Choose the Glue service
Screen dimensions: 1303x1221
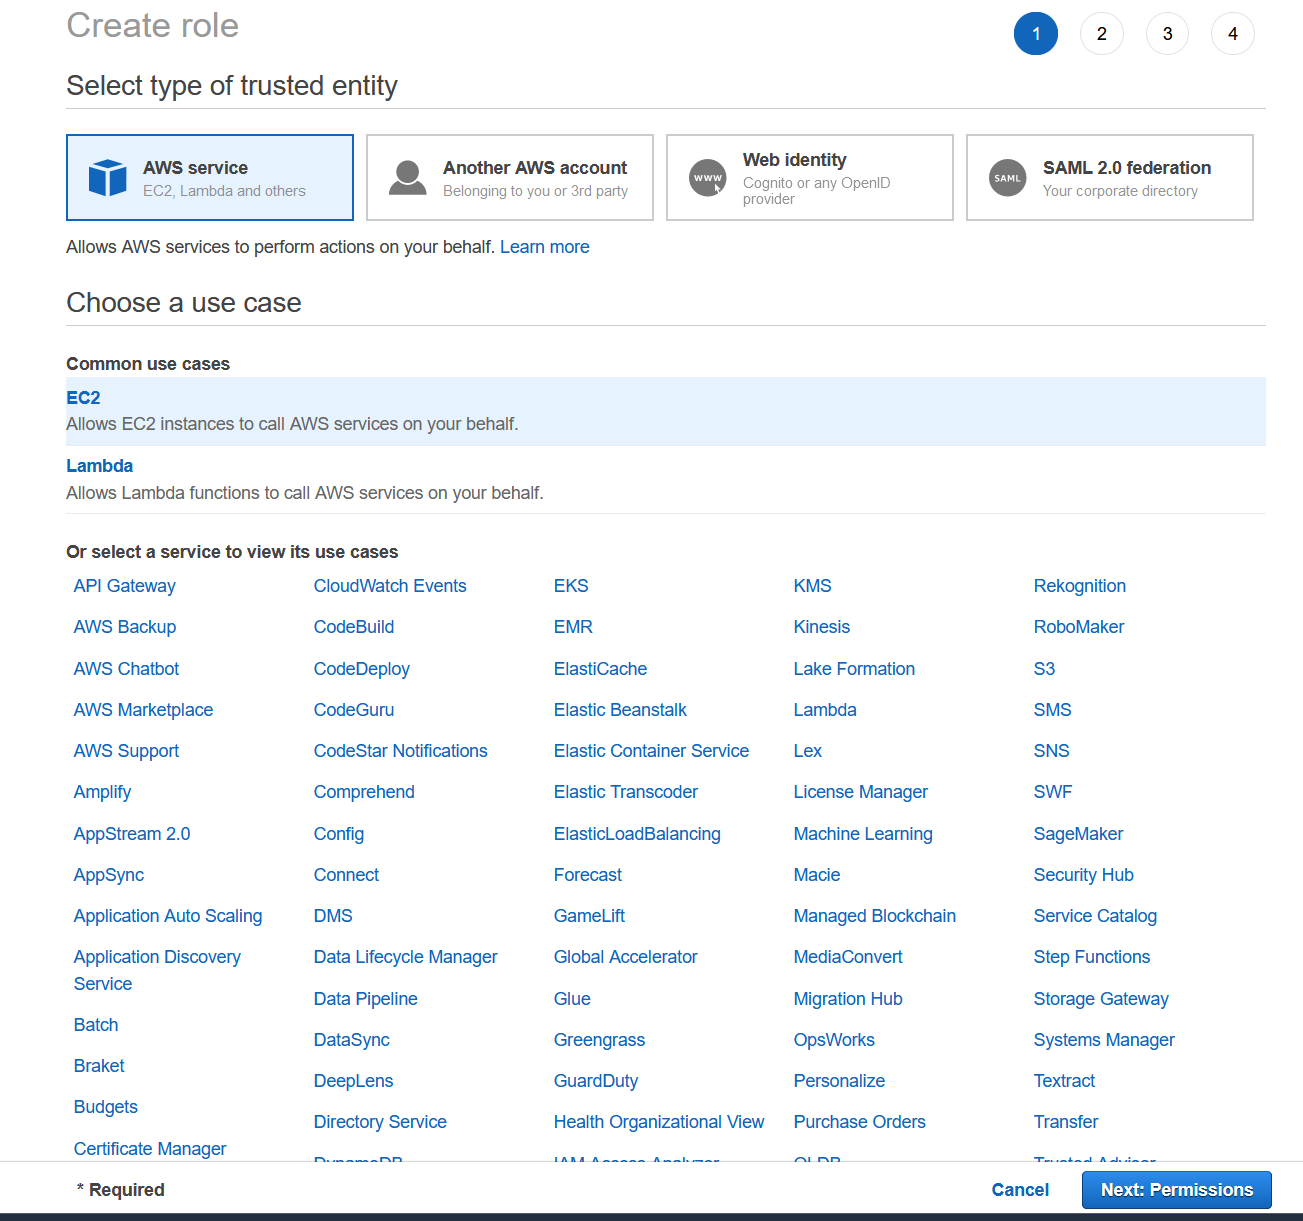pyautogui.click(x=572, y=999)
